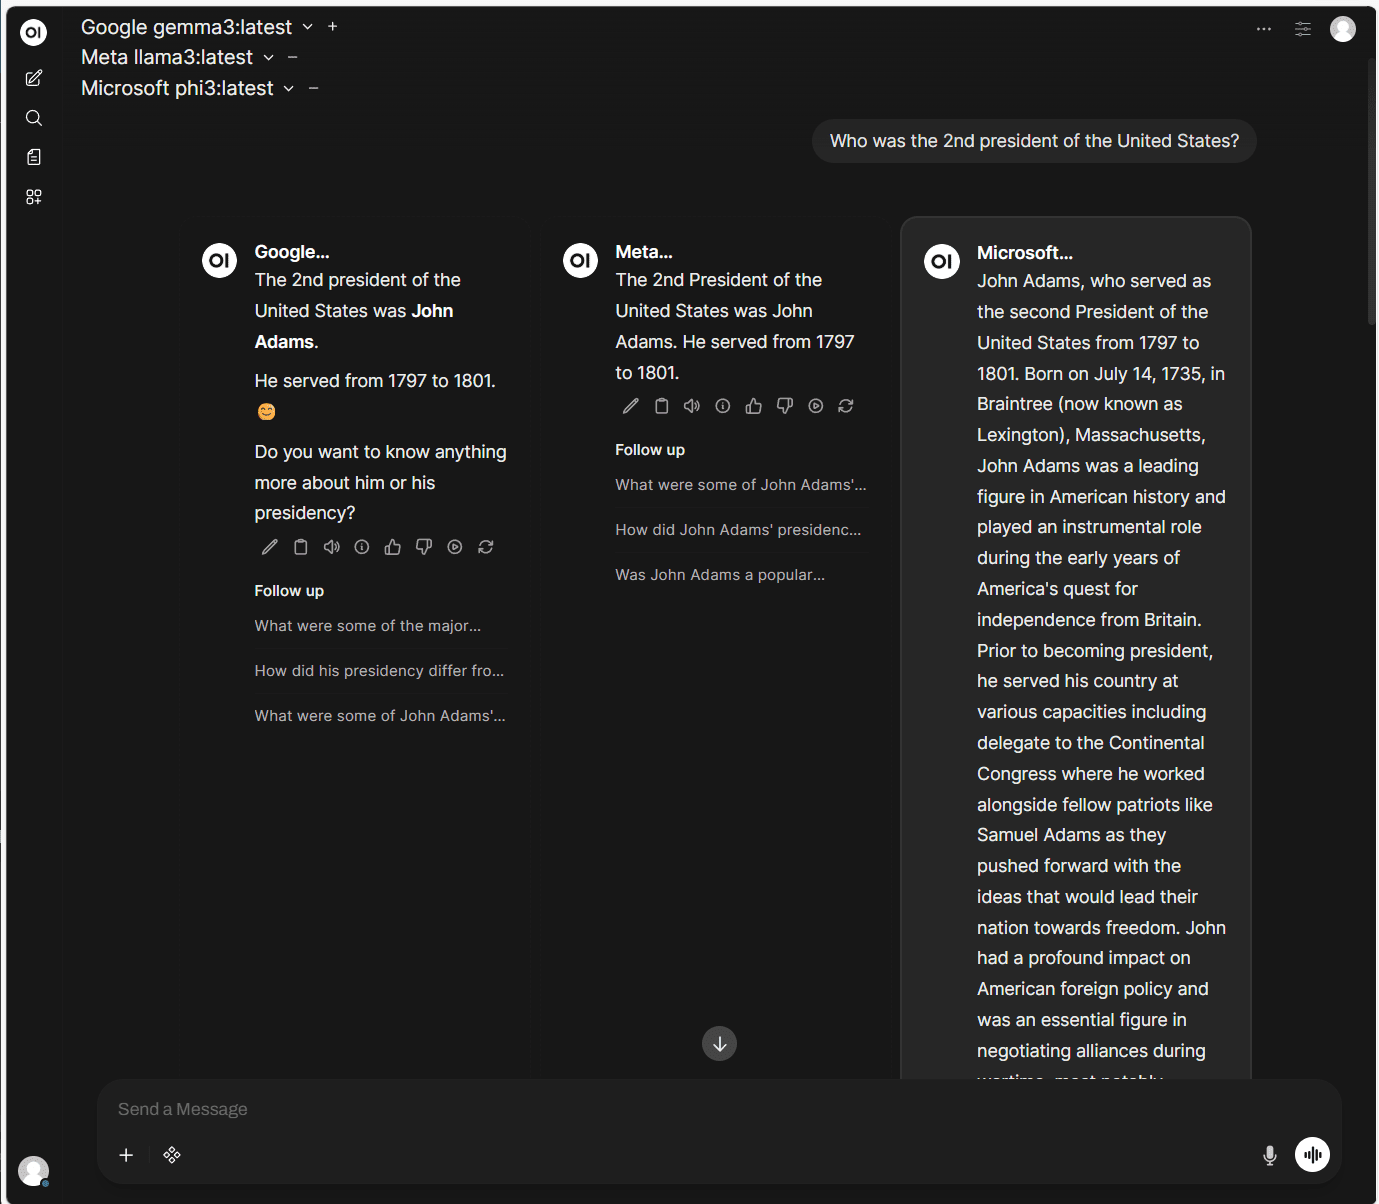Thumbs down the Meta llama3 response
1379x1204 pixels.
[x=785, y=406]
